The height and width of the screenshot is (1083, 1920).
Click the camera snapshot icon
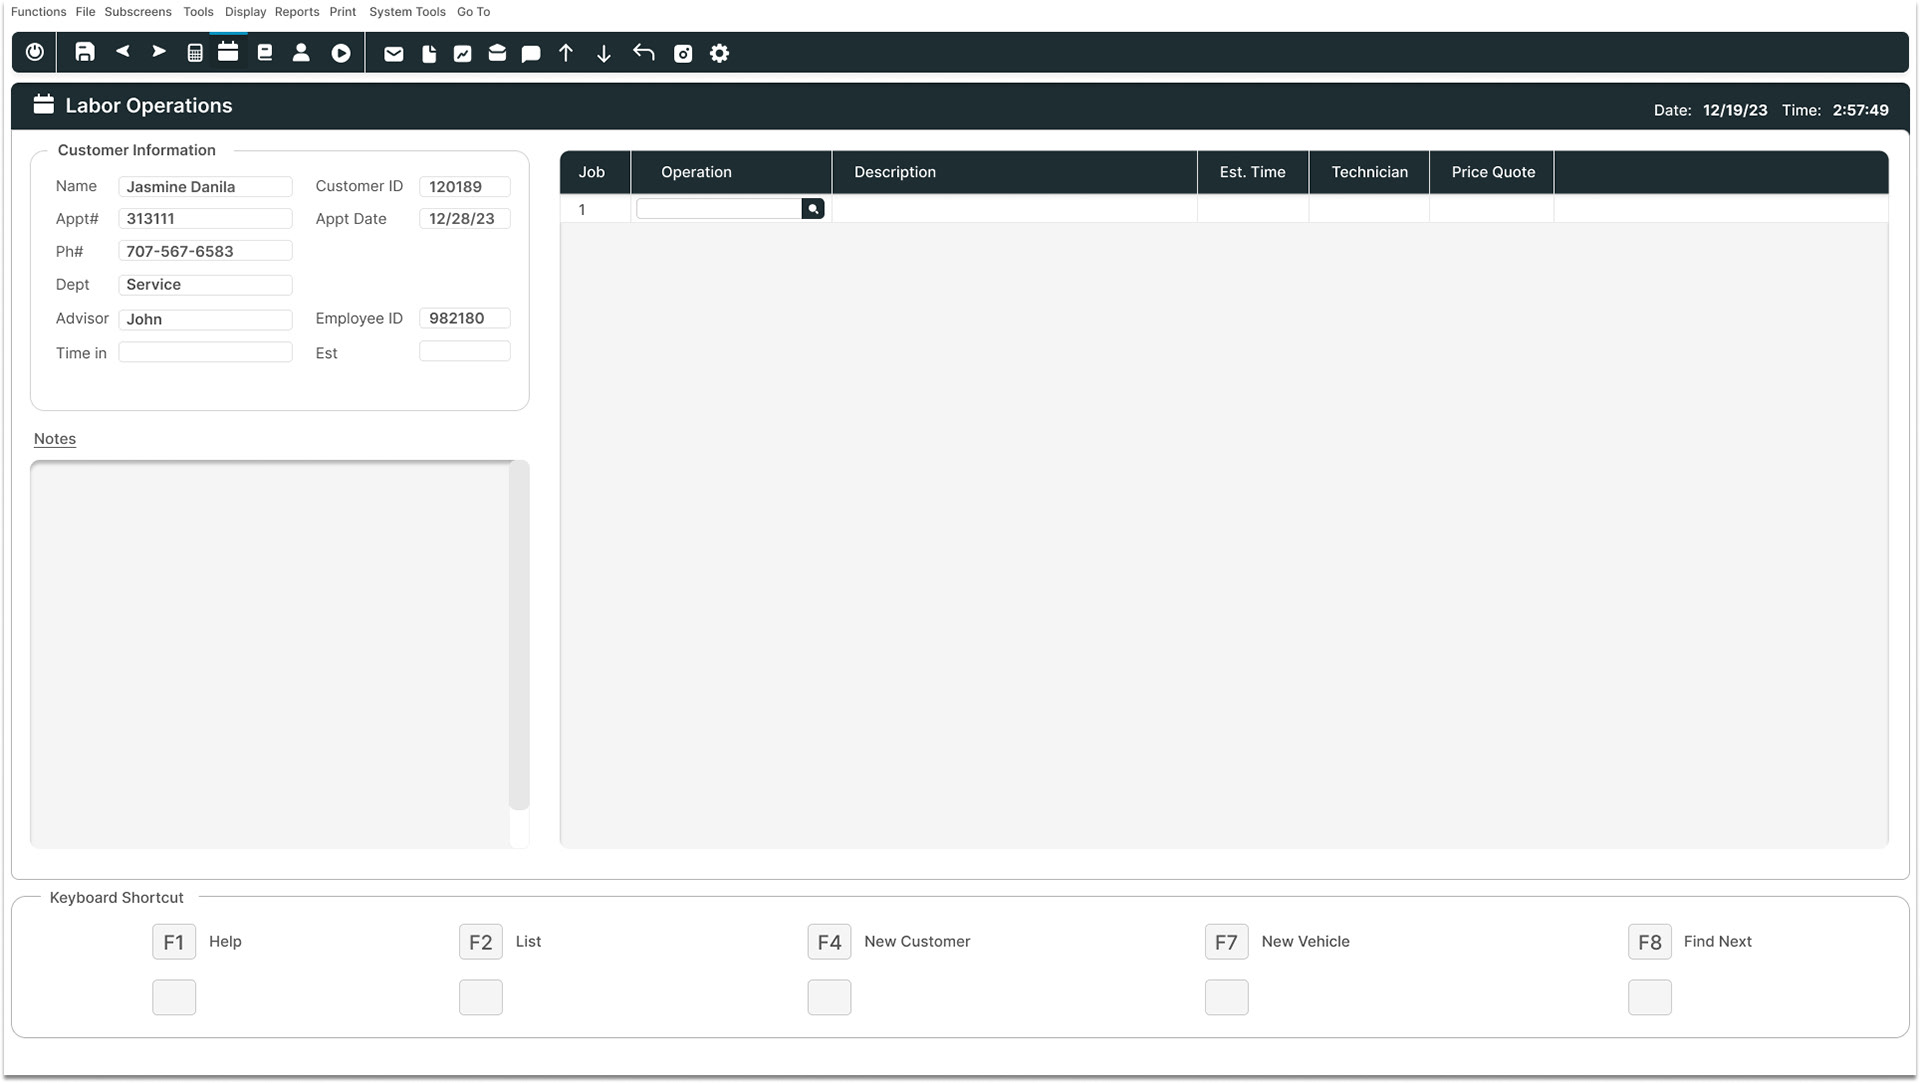tap(683, 54)
